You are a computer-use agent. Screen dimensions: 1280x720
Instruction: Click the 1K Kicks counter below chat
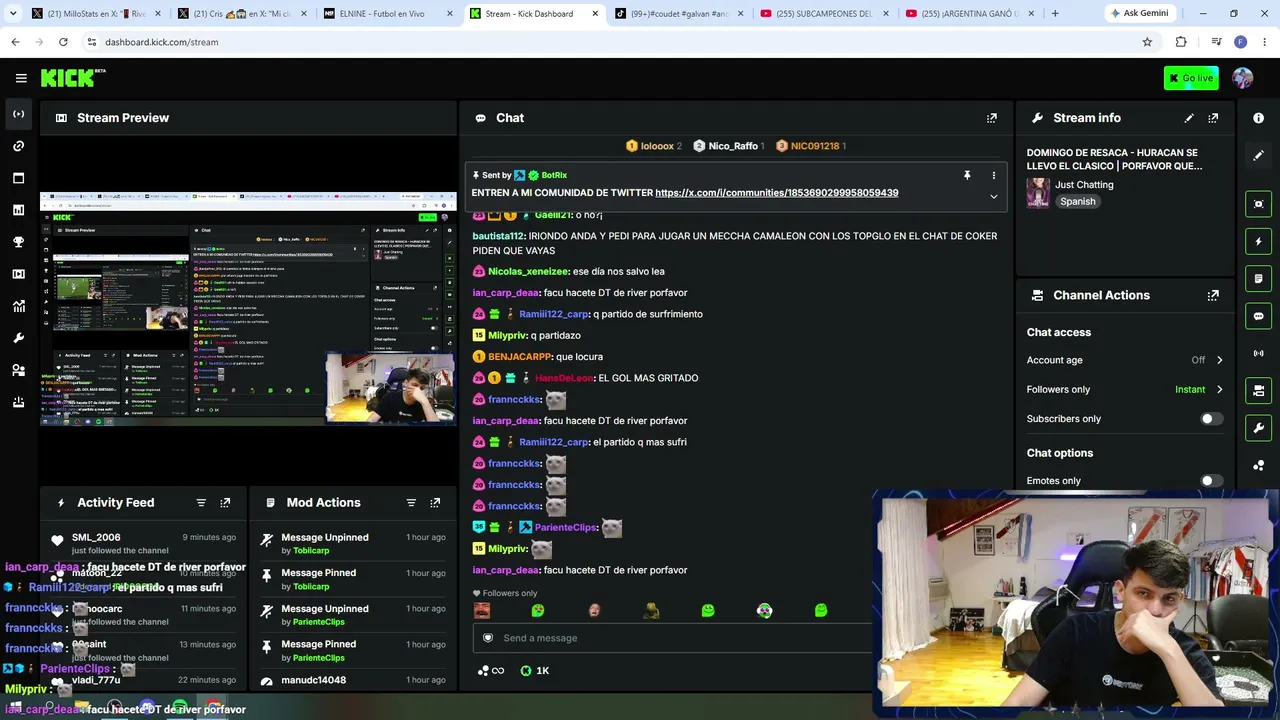[535, 671]
